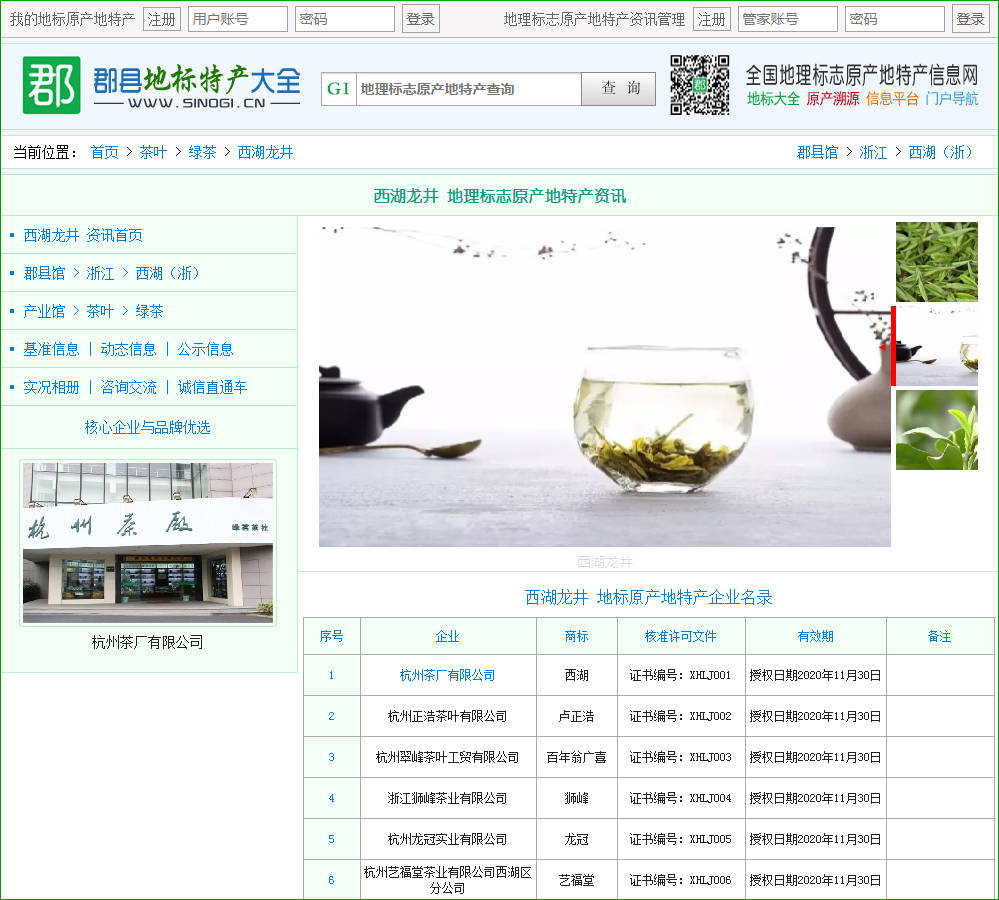
Task: Click 浙江 in the top-right breadcrumb
Action: click(x=873, y=152)
